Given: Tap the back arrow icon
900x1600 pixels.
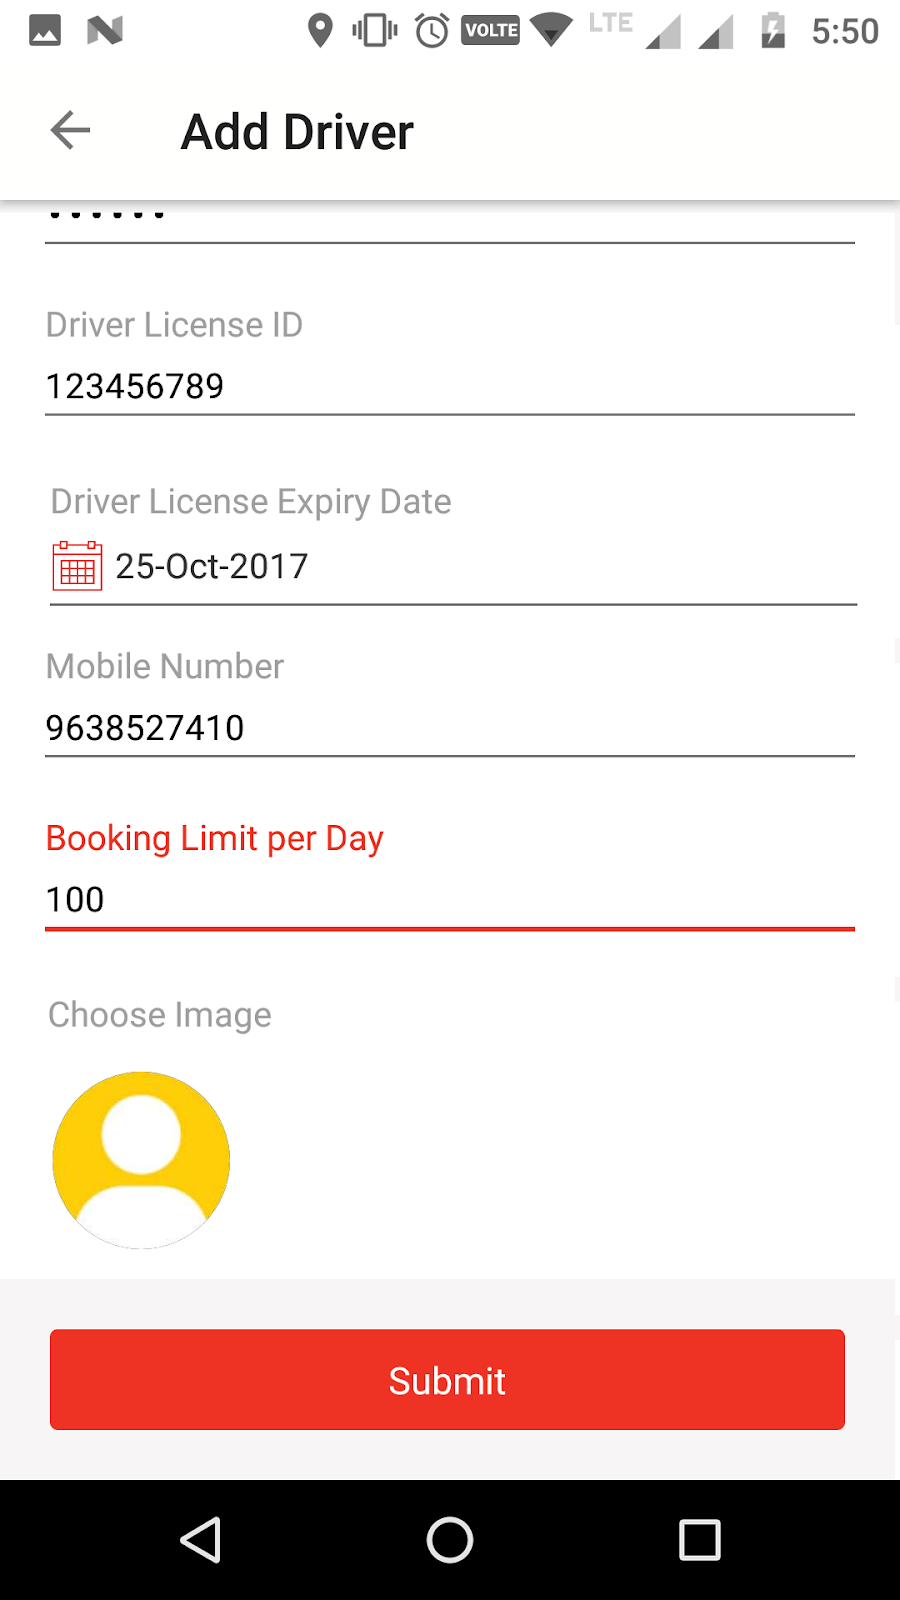Looking at the screenshot, I should (x=70, y=130).
